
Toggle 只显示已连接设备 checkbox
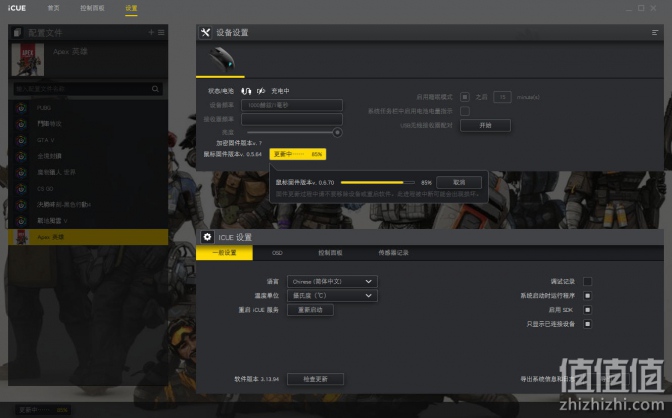click(x=588, y=324)
